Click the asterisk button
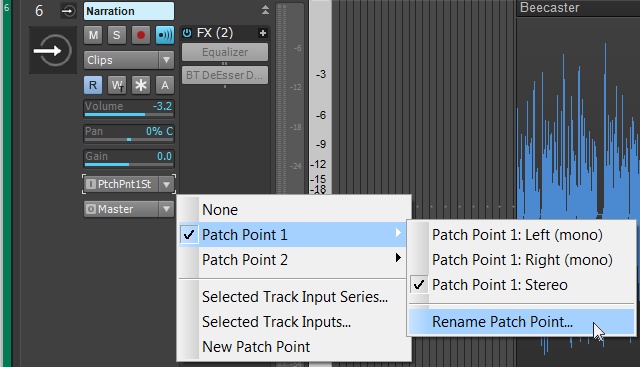Image resolution: width=640 pixels, height=367 pixels. [x=141, y=85]
